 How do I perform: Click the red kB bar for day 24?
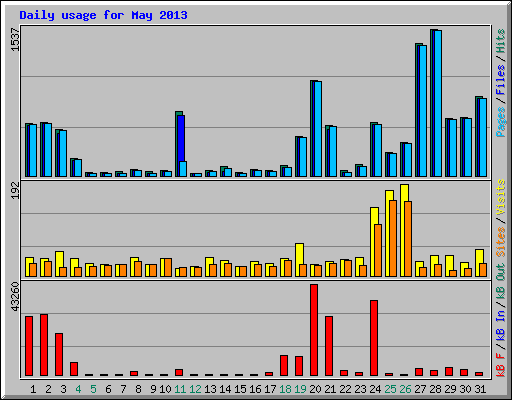[x=374, y=338]
